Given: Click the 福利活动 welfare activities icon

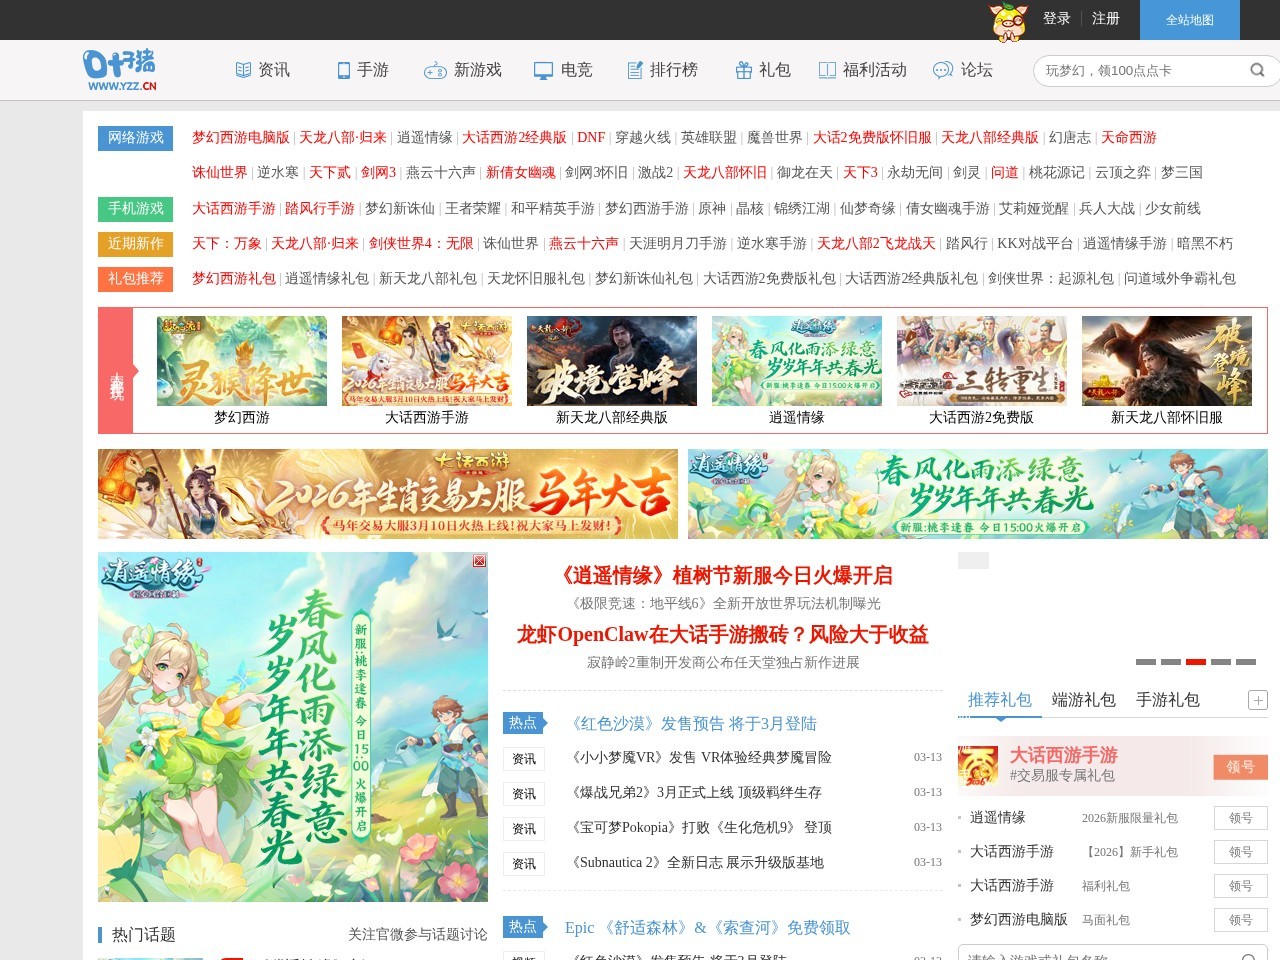Looking at the screenshot, I should point(827,69).
